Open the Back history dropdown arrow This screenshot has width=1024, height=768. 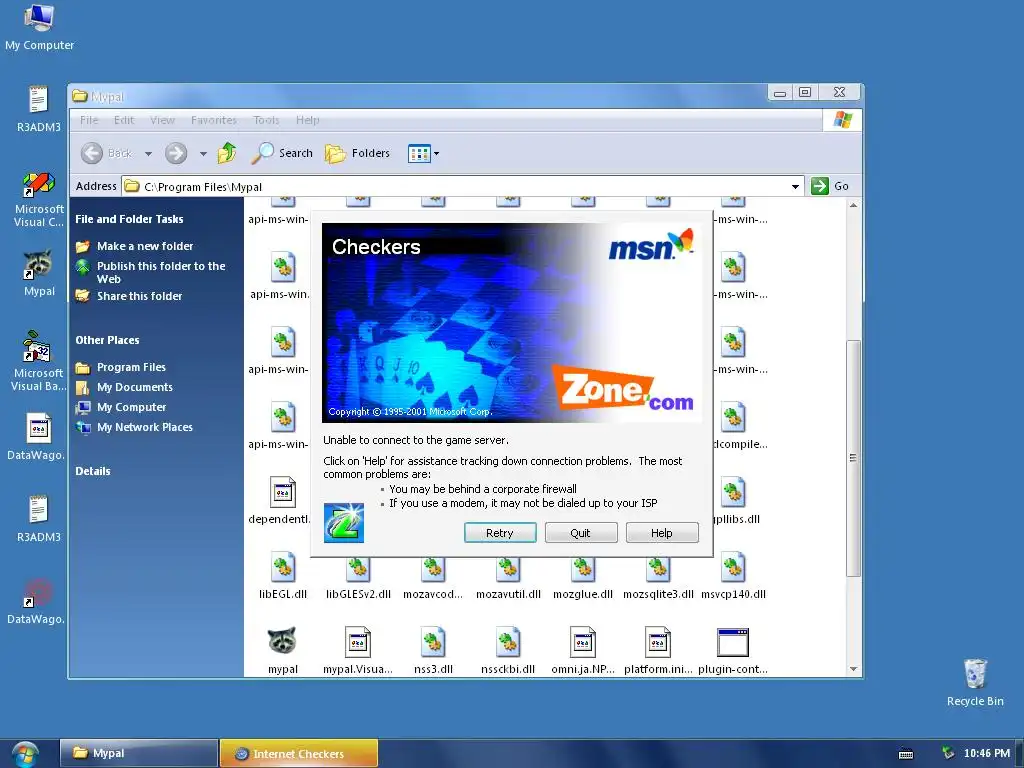tap(148, 154)
